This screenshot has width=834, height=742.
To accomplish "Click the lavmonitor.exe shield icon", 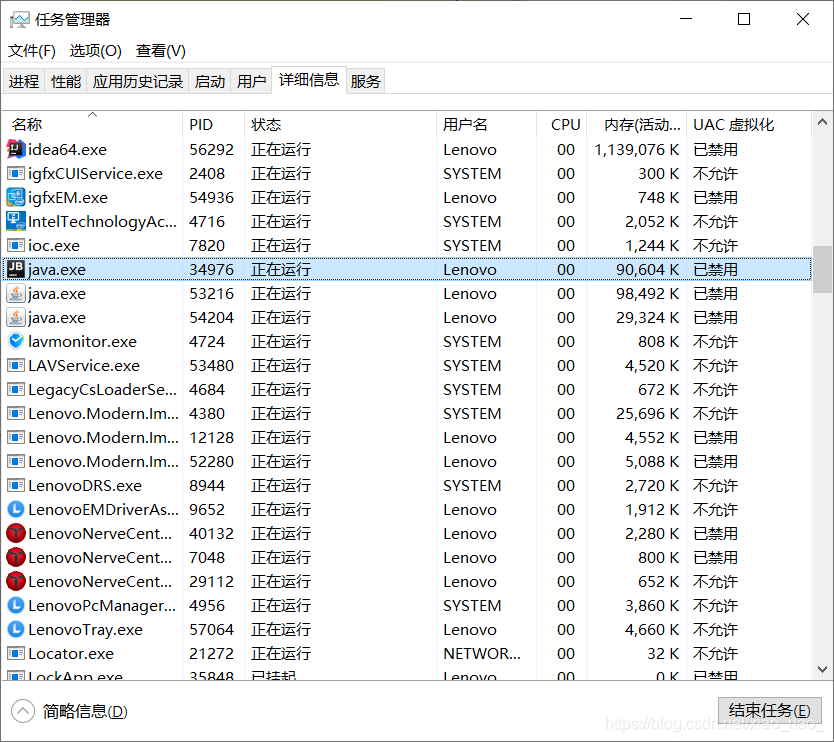I will (16, 341).
